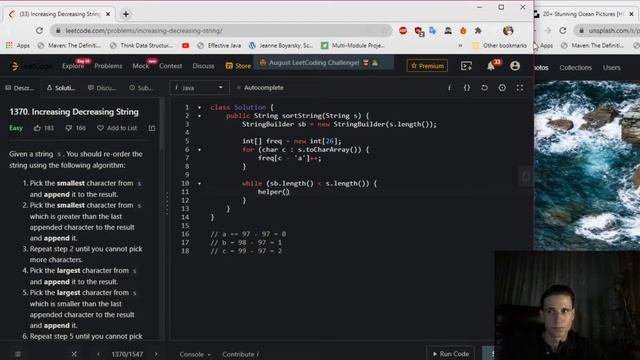640x360 pixels.
Task: Click the Easy difficulty label
Action: click(x=16, y=128)
